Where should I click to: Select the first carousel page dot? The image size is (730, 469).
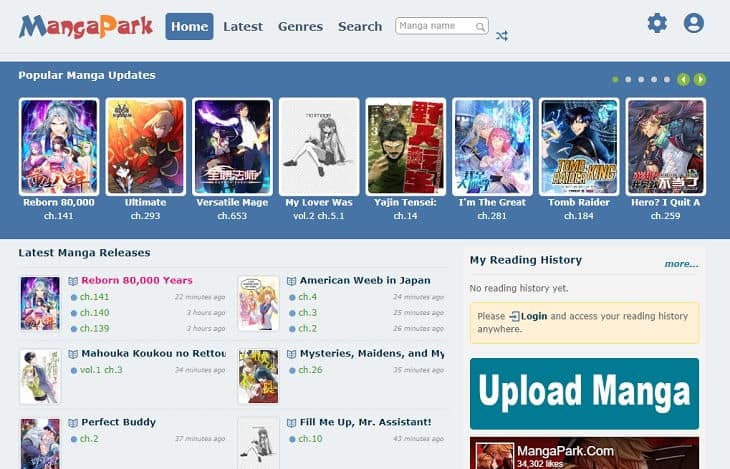pyautogui.click(x=615, y=80)
